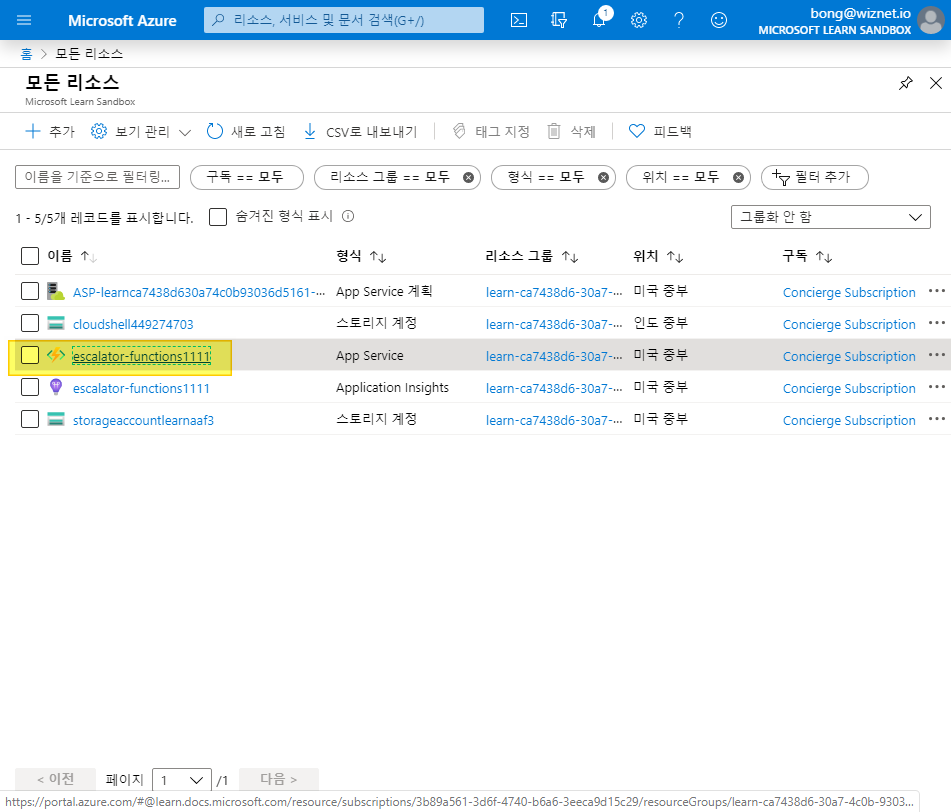Image resolution: width=951 pixels, height=812 pixels.
Task: Open more options for cloudshell449274703 row
Action: (936, 323)
